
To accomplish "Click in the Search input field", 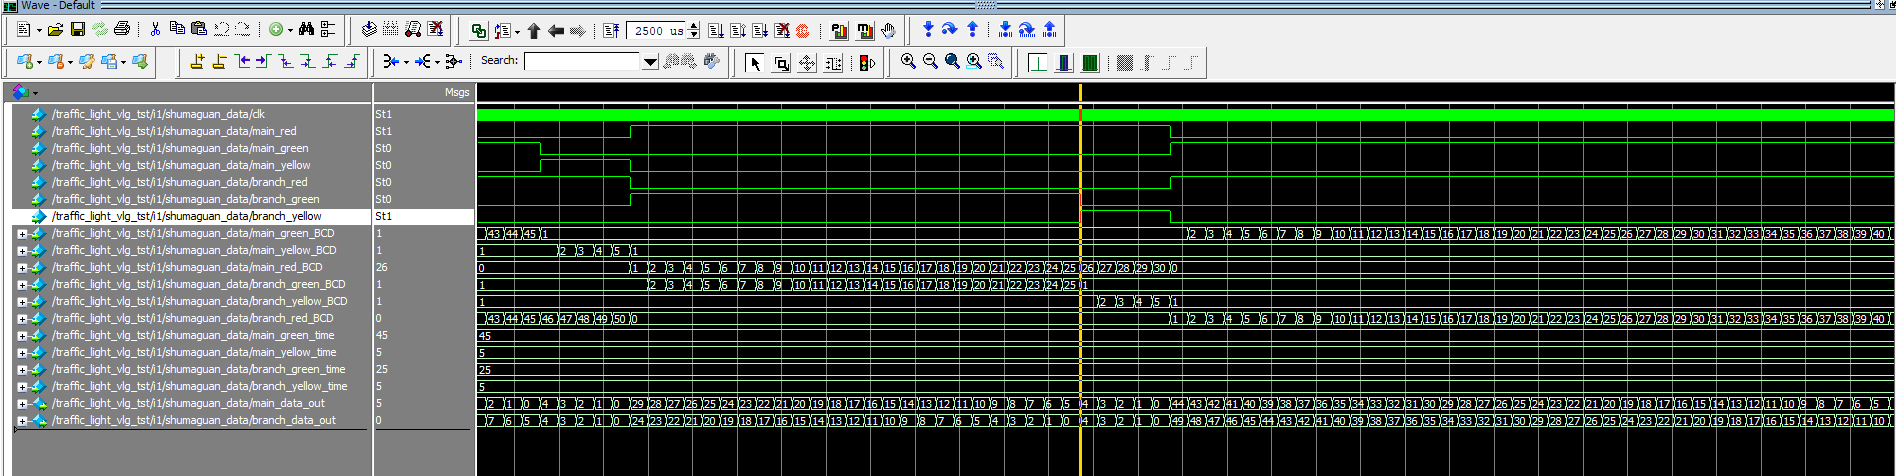I will [x=582, y=62].
